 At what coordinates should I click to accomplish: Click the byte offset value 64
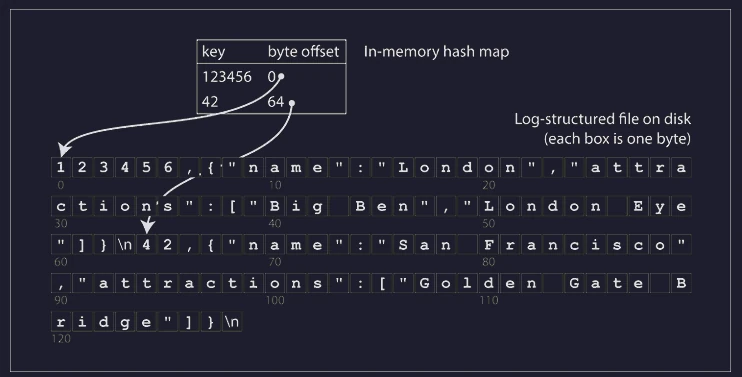275,102
